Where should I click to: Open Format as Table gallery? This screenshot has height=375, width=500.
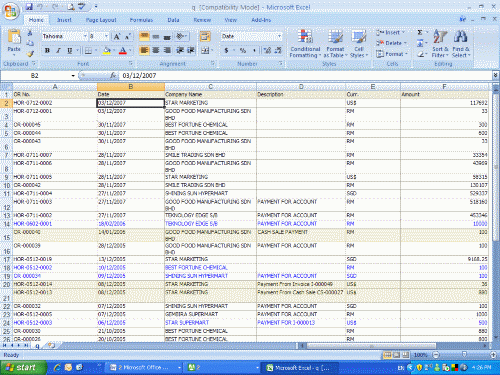[335, 43]
